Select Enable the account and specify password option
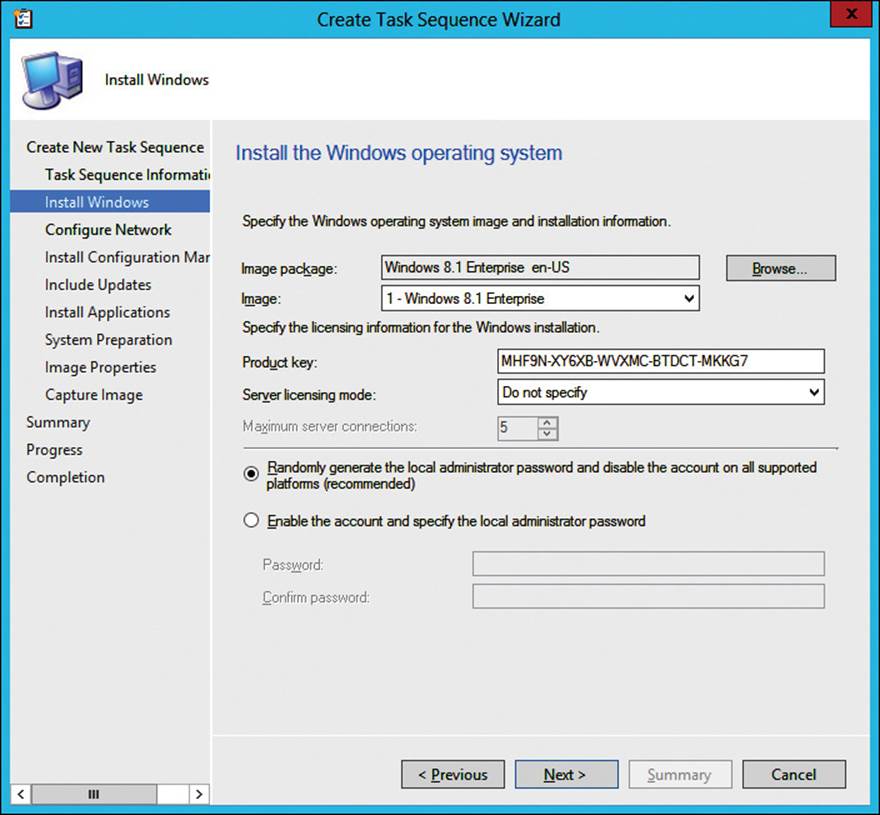The width and height of the screenshot is (880, 815). [251, 520]
